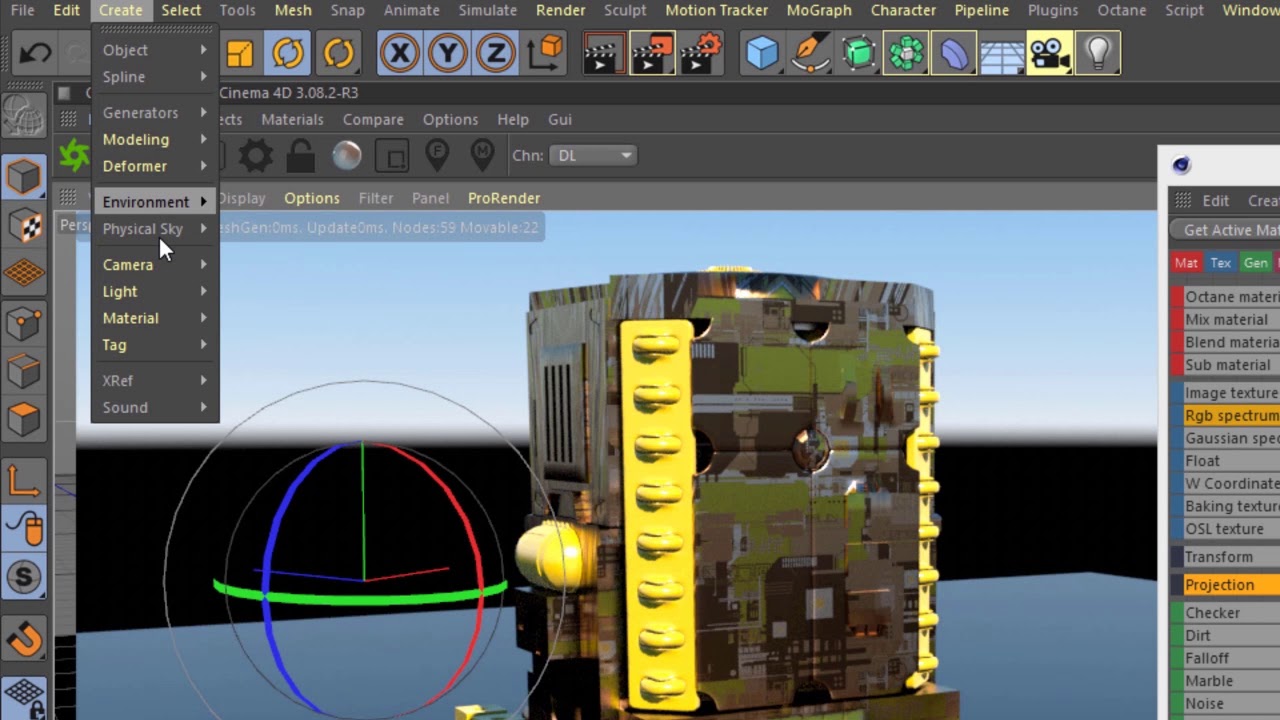This screenshot has height=720, width=1280.
Task: Toggle the Octane lock resolution padlock
Action: (x=300, y=156)
